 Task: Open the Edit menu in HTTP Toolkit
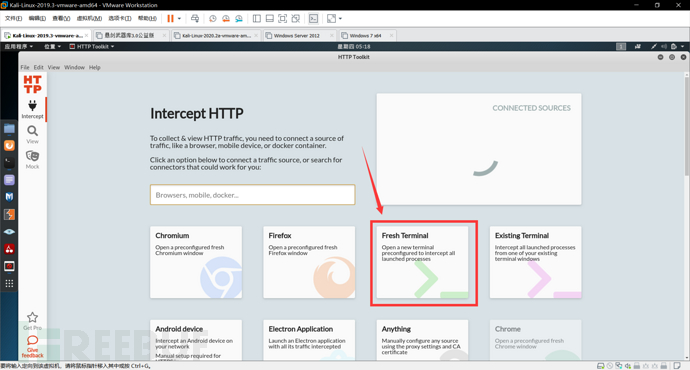pos(39,67)
